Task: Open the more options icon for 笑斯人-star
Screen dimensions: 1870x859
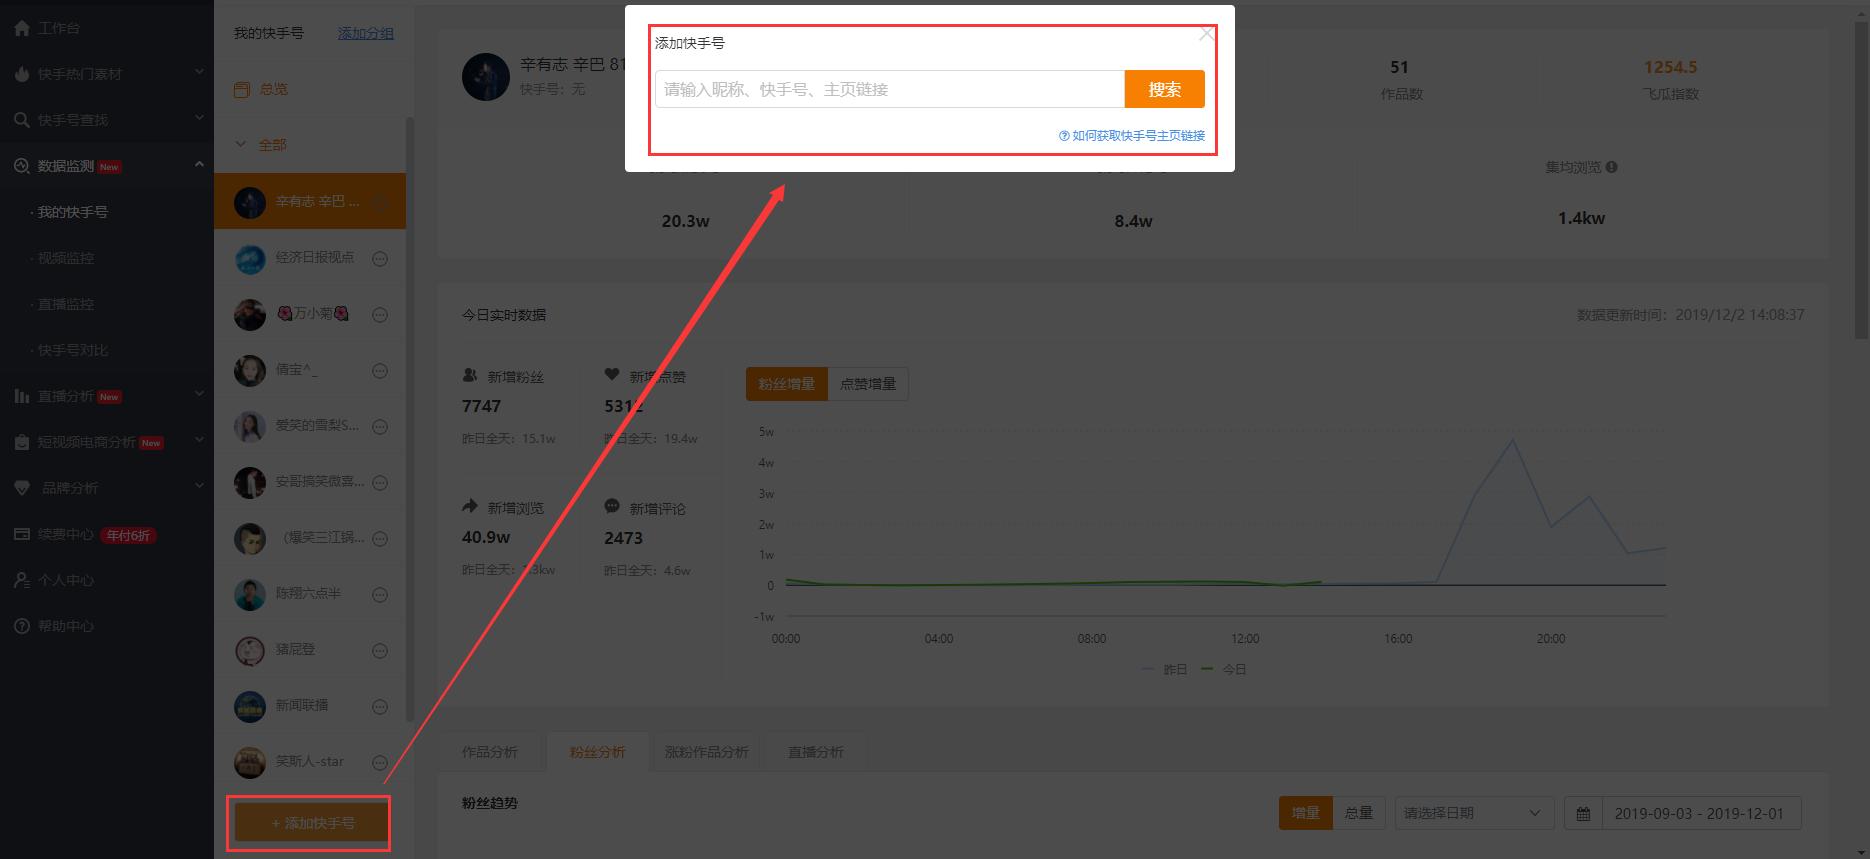Action: click(x=380, y=763)
